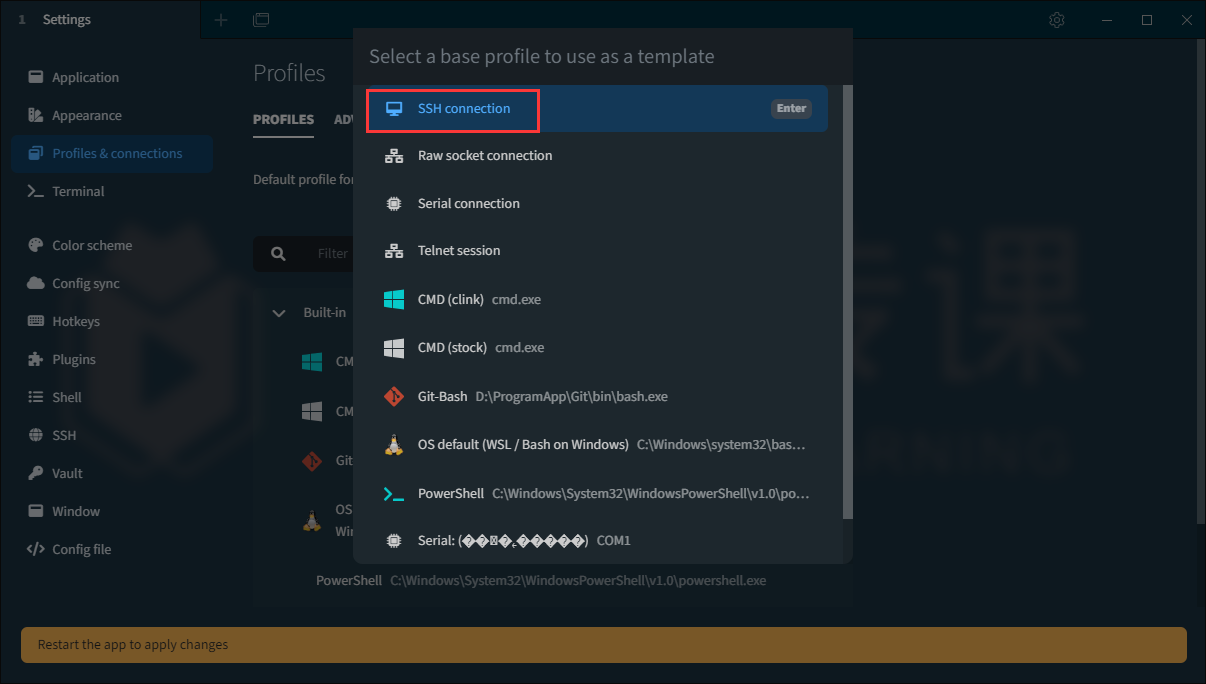
Task: Click the Config sync cloud icon
Action: point(35,283)
